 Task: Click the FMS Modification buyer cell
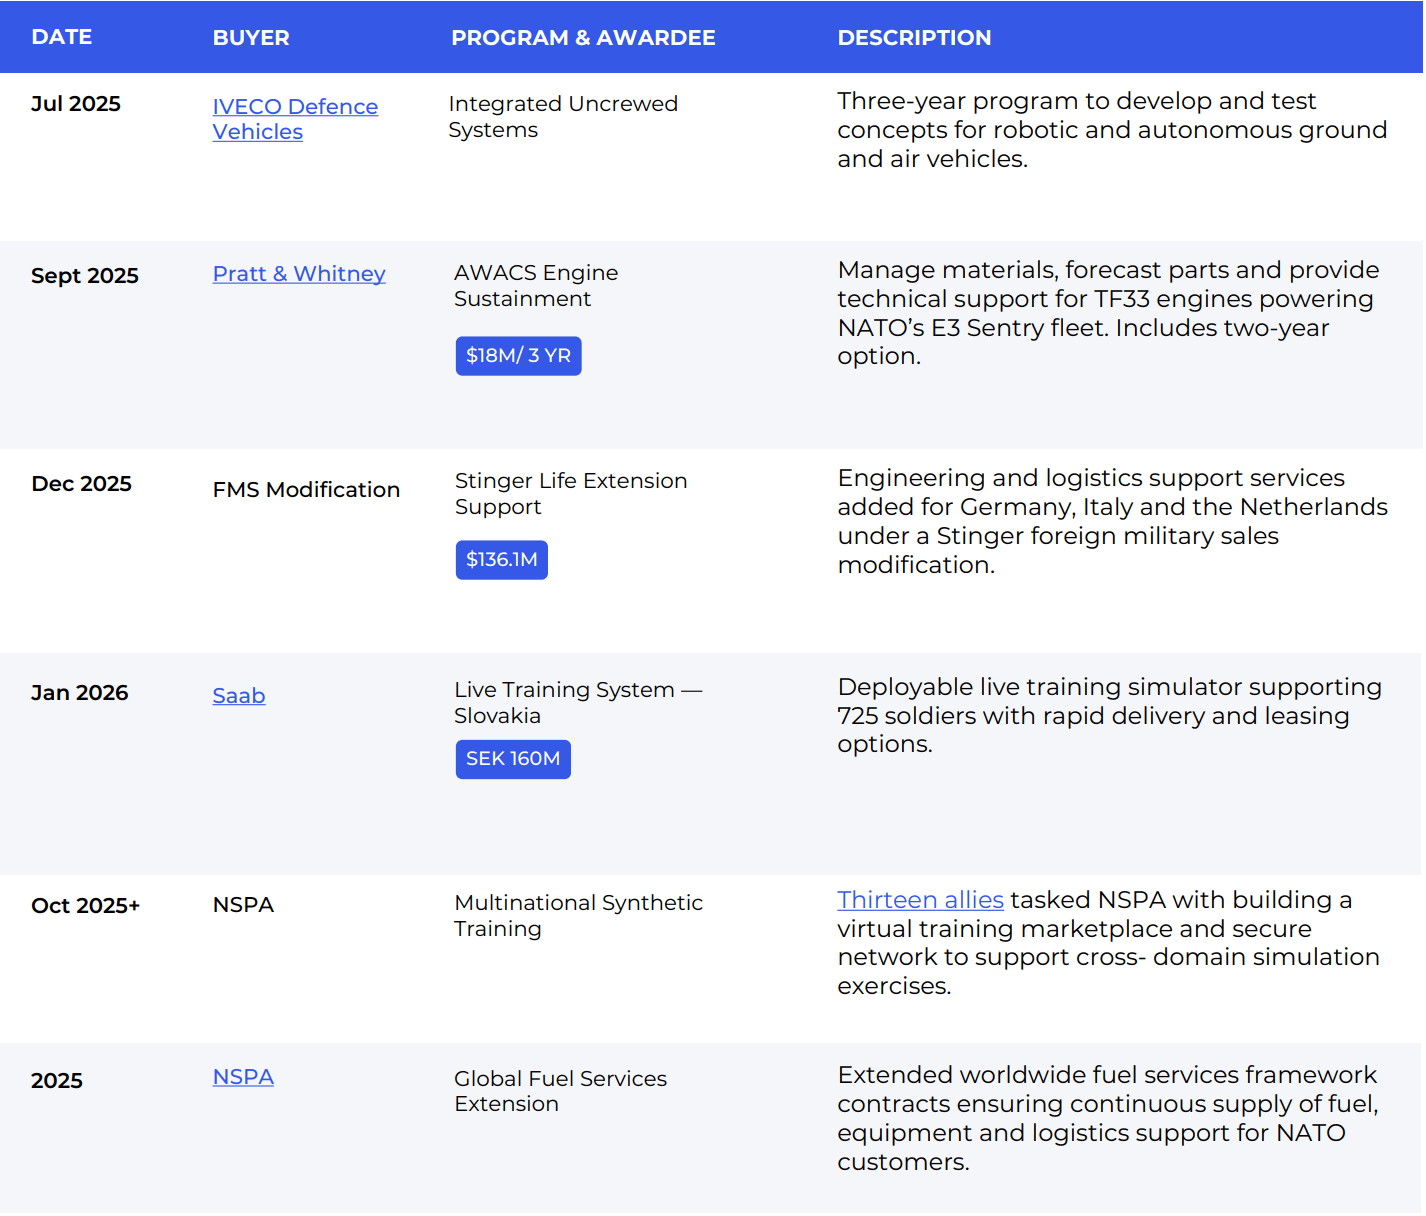click(306, 490)
